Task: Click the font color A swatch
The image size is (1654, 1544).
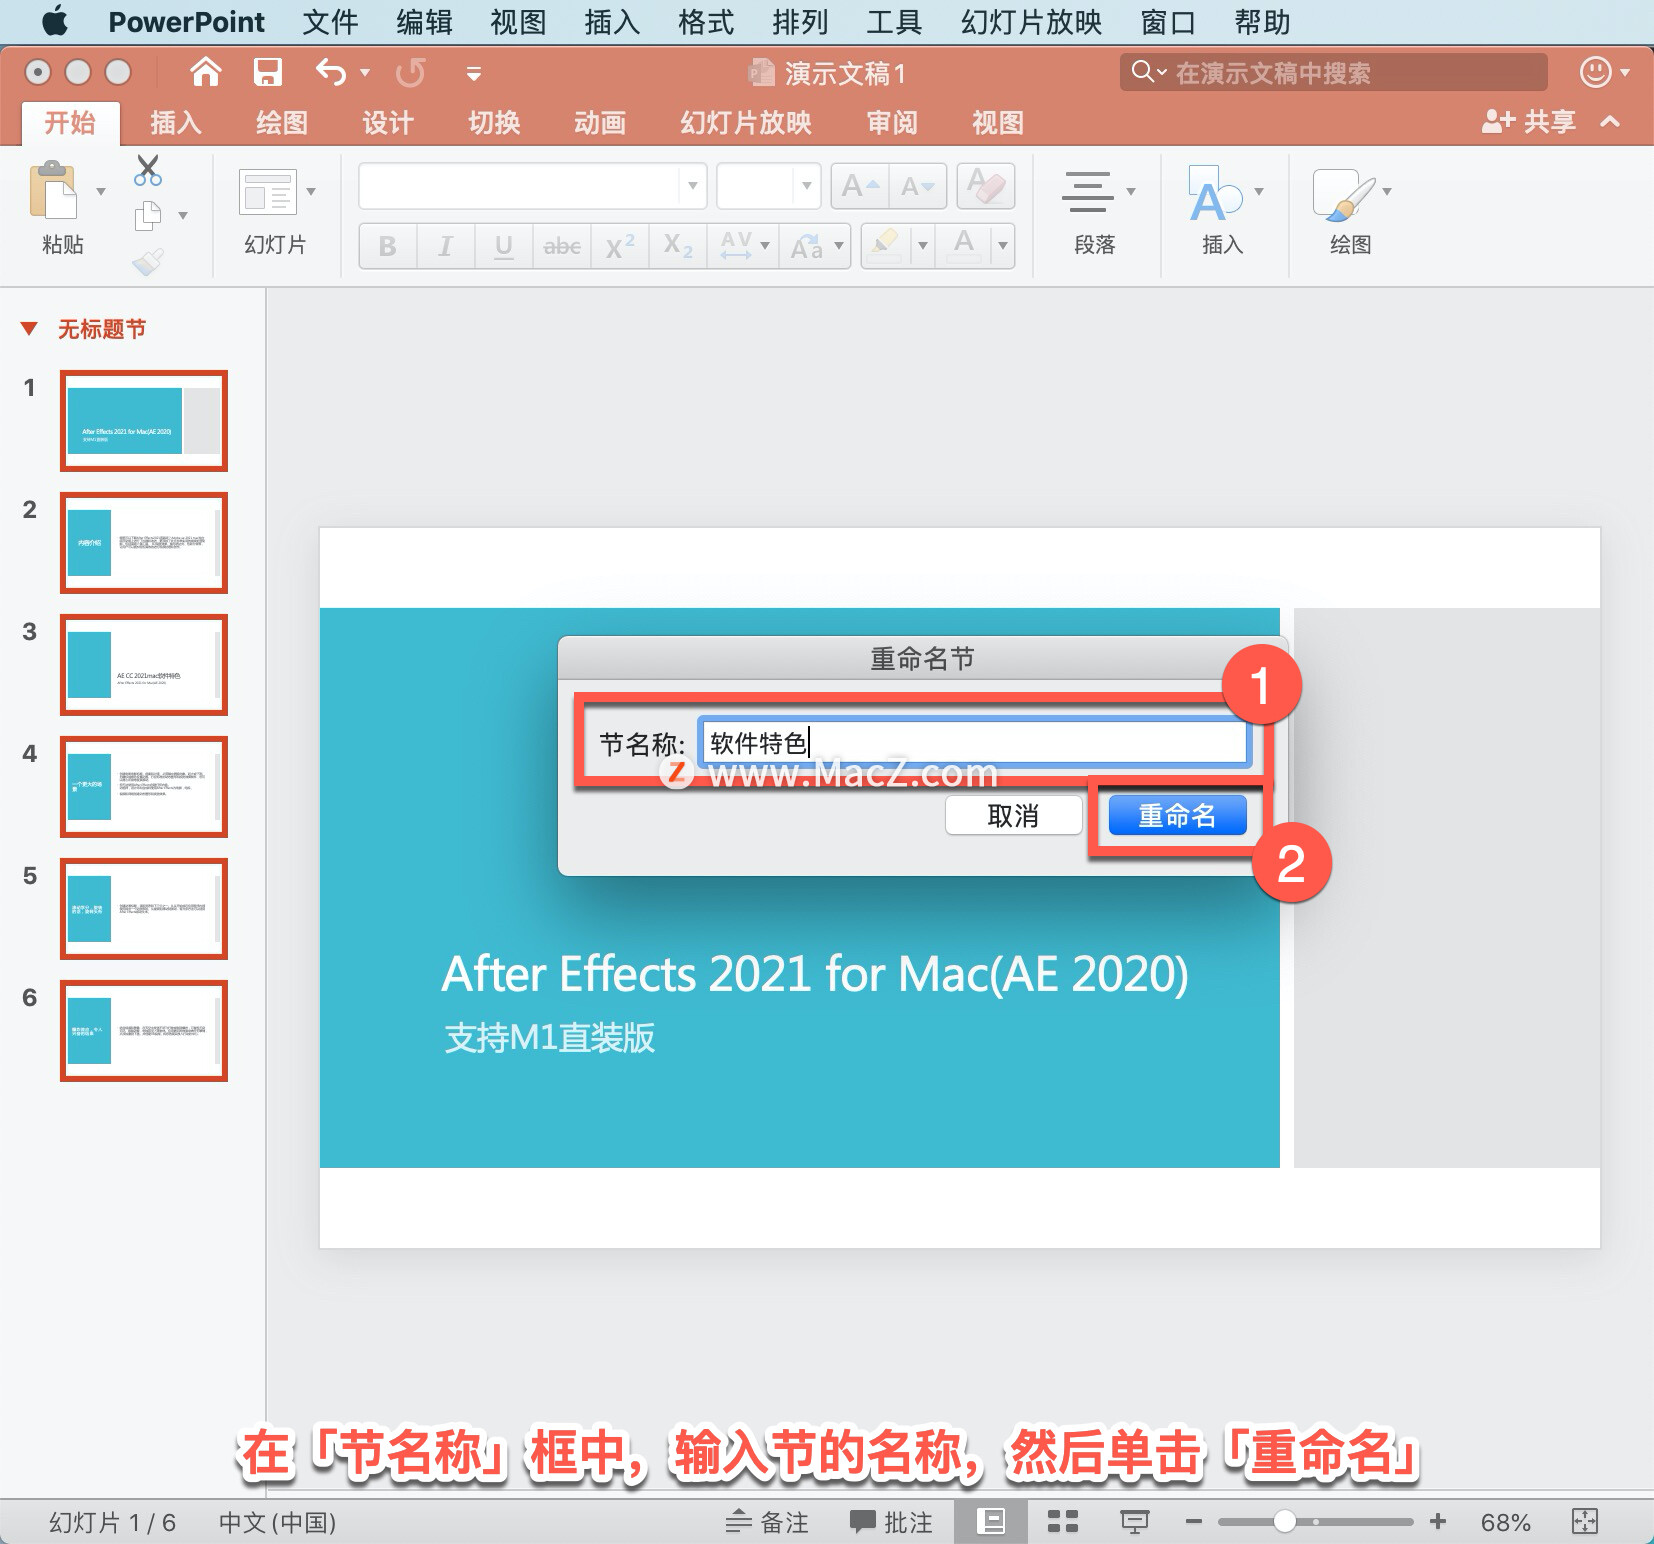Action: 964,246
